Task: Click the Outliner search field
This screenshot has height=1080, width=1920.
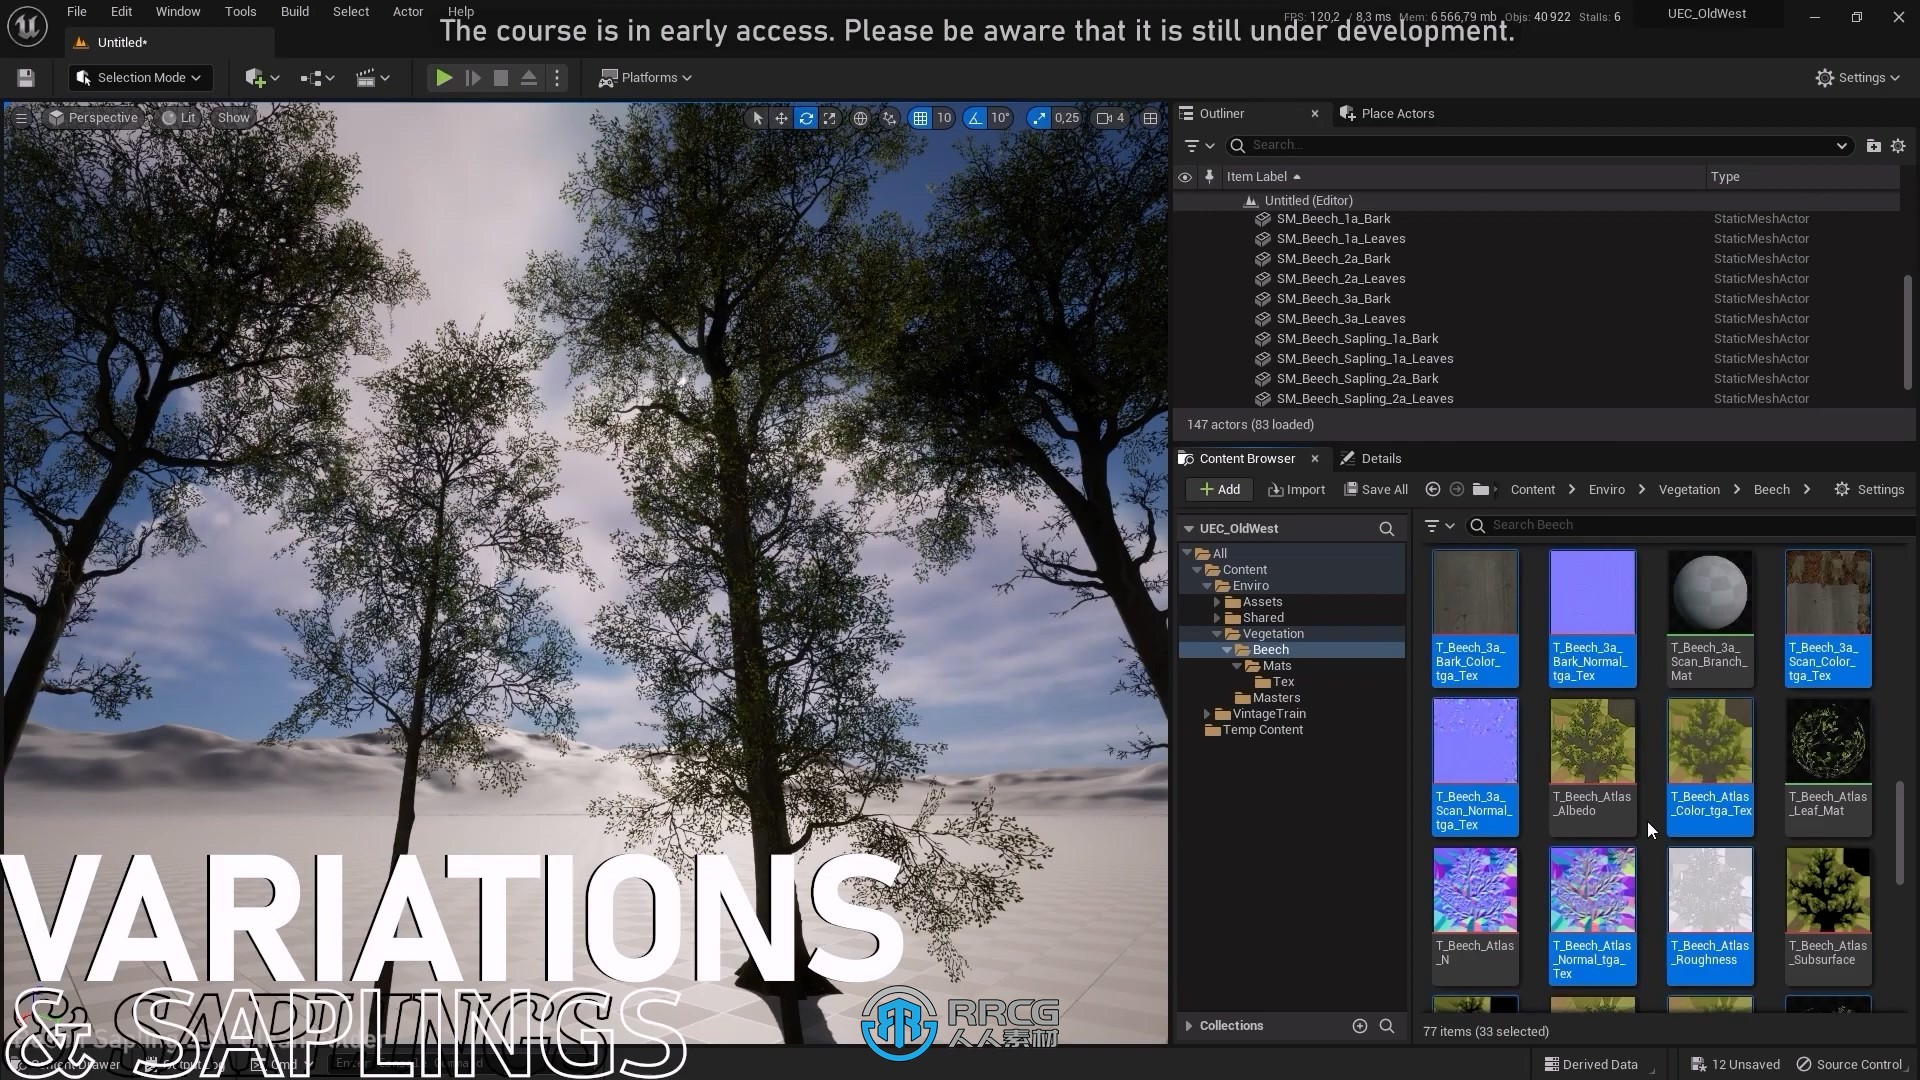Action: [1538, 146]
